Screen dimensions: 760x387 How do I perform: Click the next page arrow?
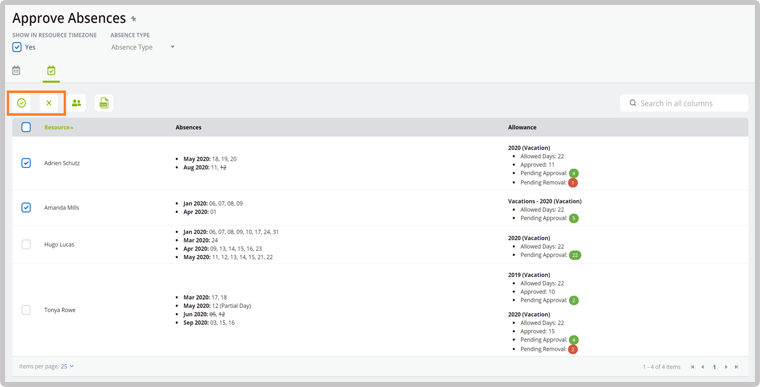(x=726, y=367)
